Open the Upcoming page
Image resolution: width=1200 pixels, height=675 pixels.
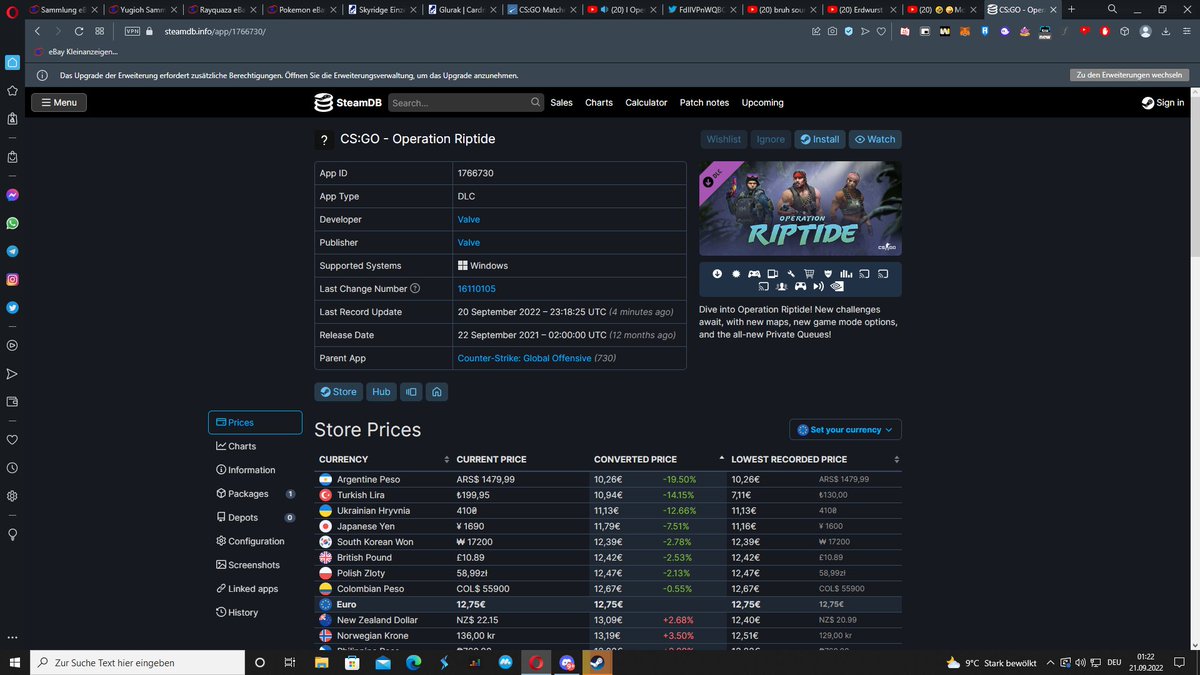pos(763,102)
